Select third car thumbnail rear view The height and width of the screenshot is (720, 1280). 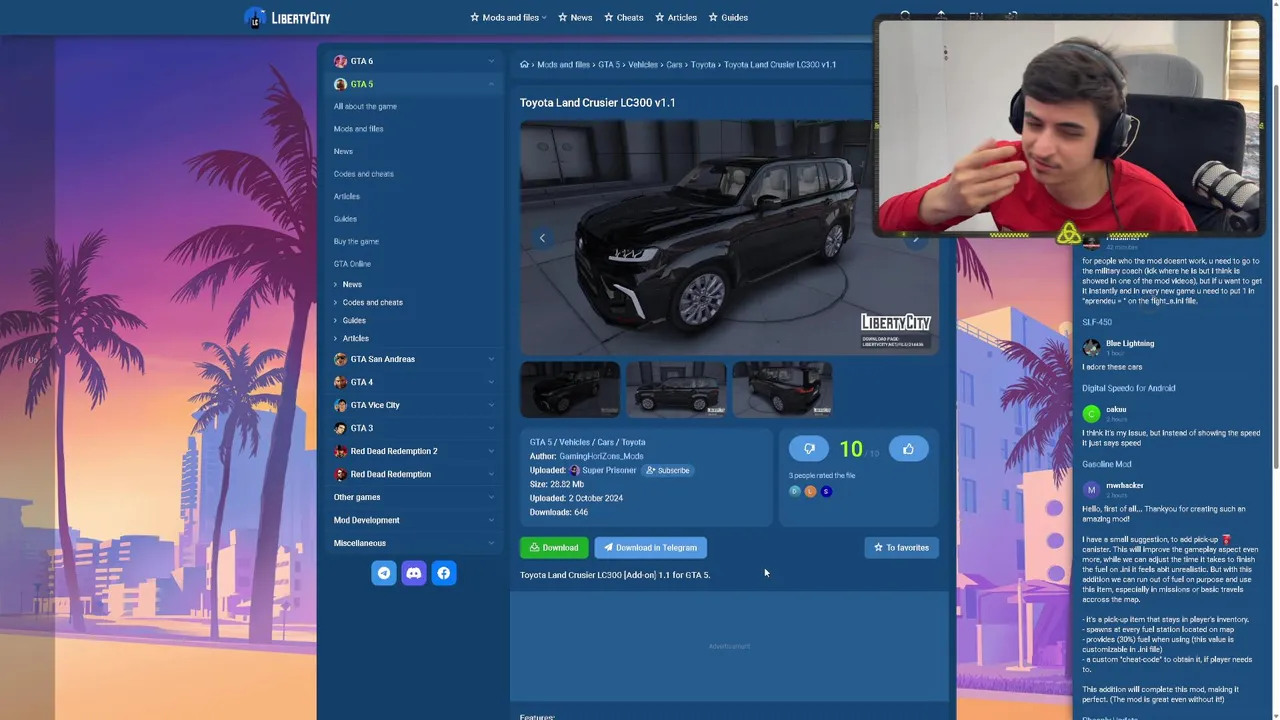(782, 389)
